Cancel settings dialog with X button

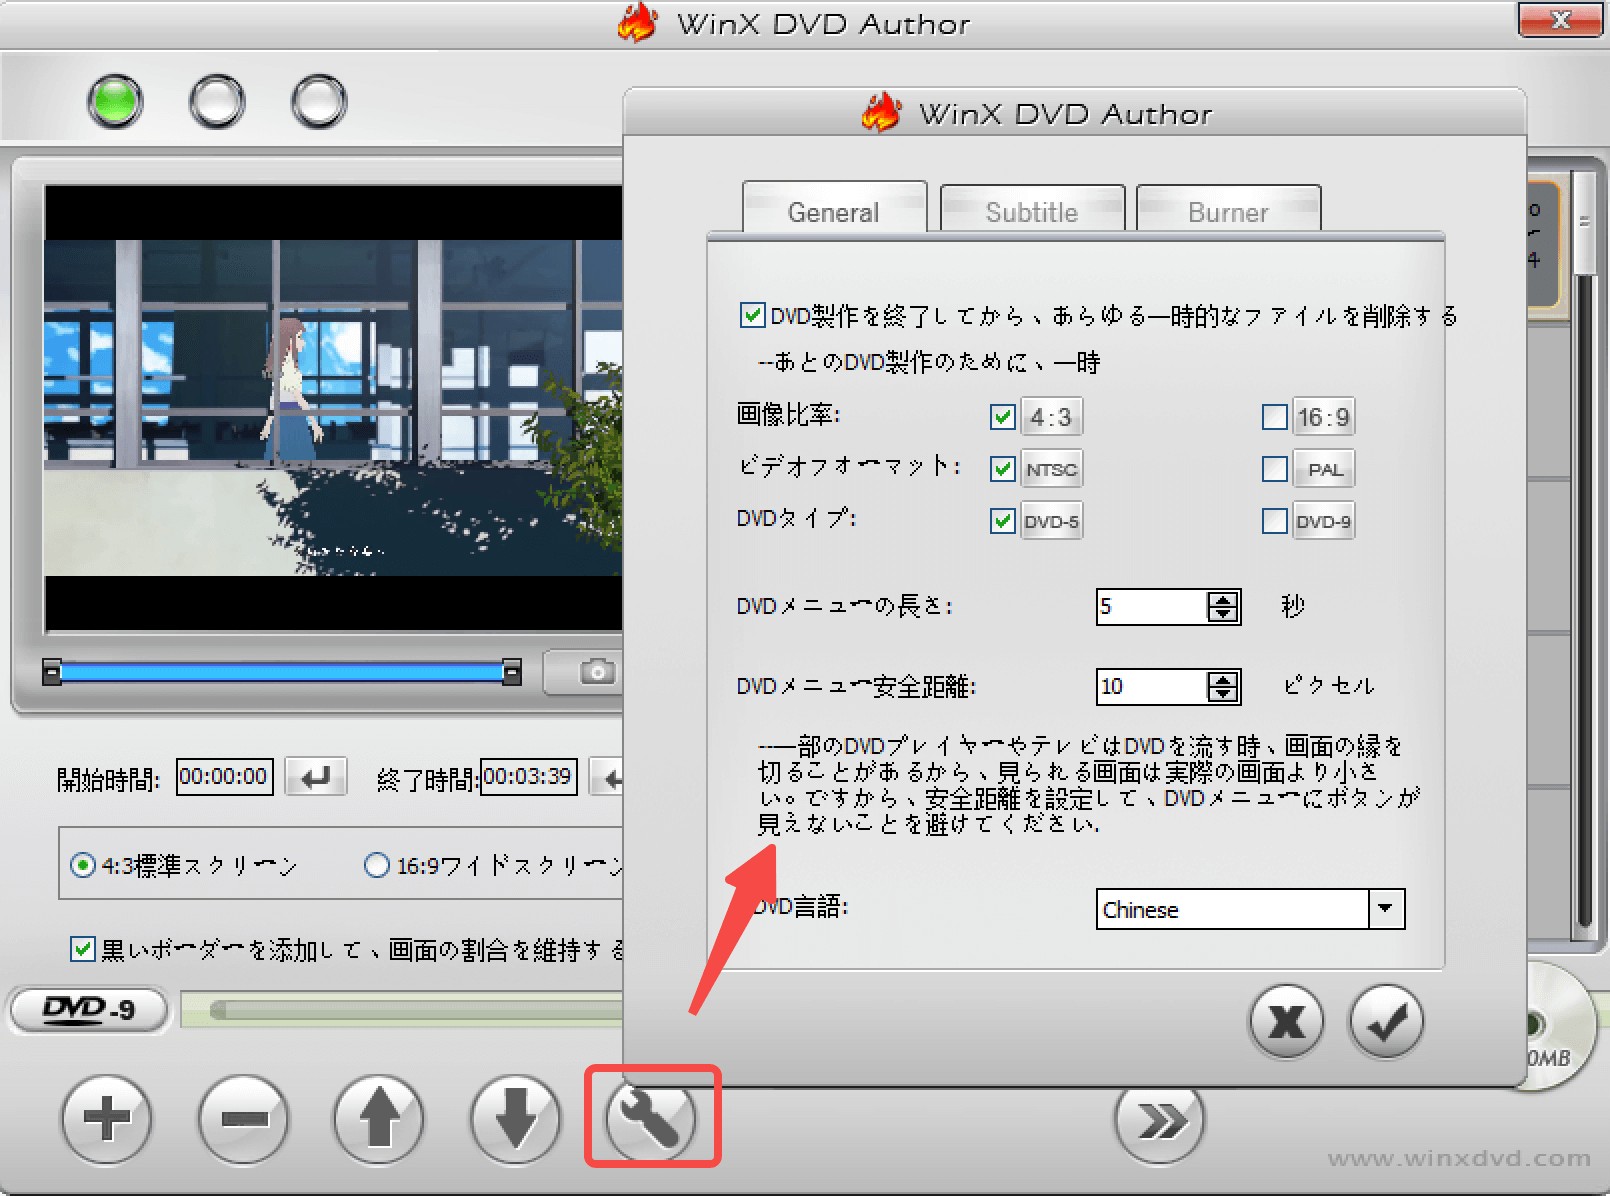[1286, 1021]
